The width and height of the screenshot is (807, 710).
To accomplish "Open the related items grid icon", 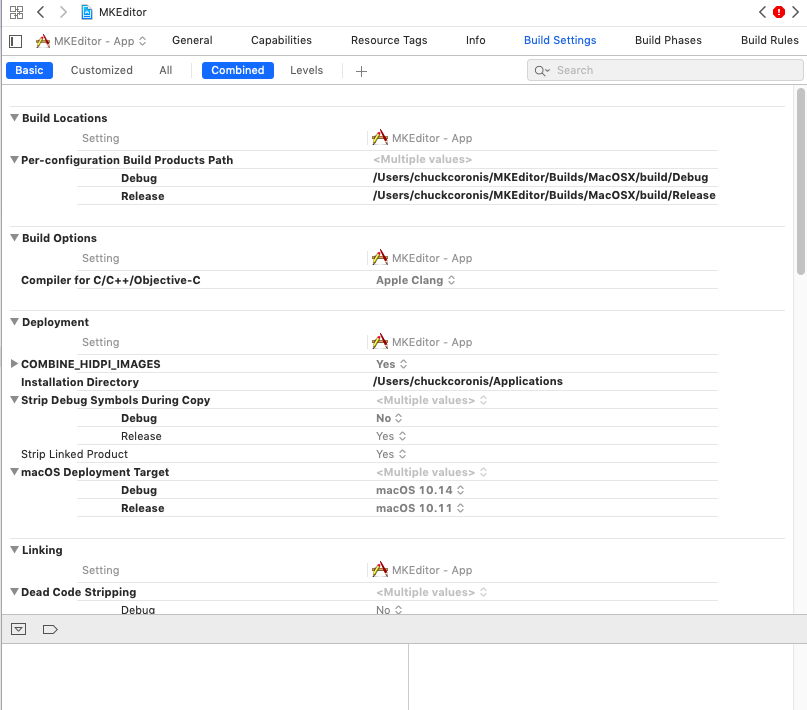I will tap(16, 12).
